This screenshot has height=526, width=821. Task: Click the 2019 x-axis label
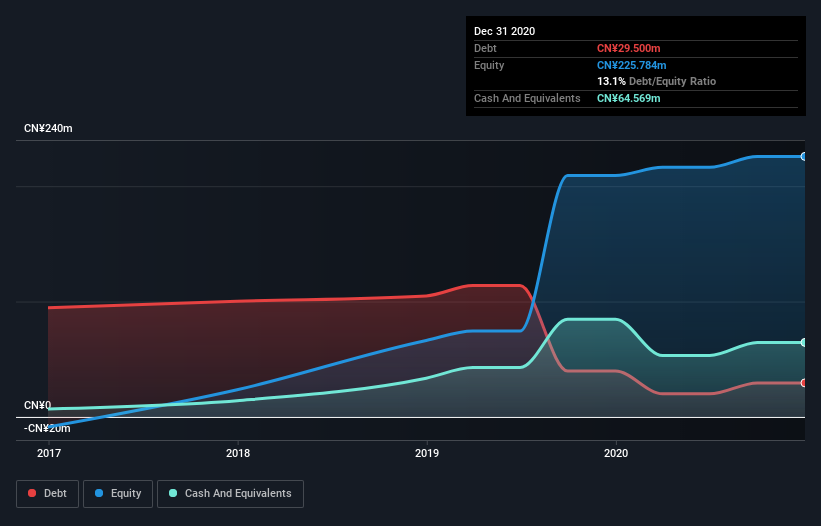tap(427, 453)
